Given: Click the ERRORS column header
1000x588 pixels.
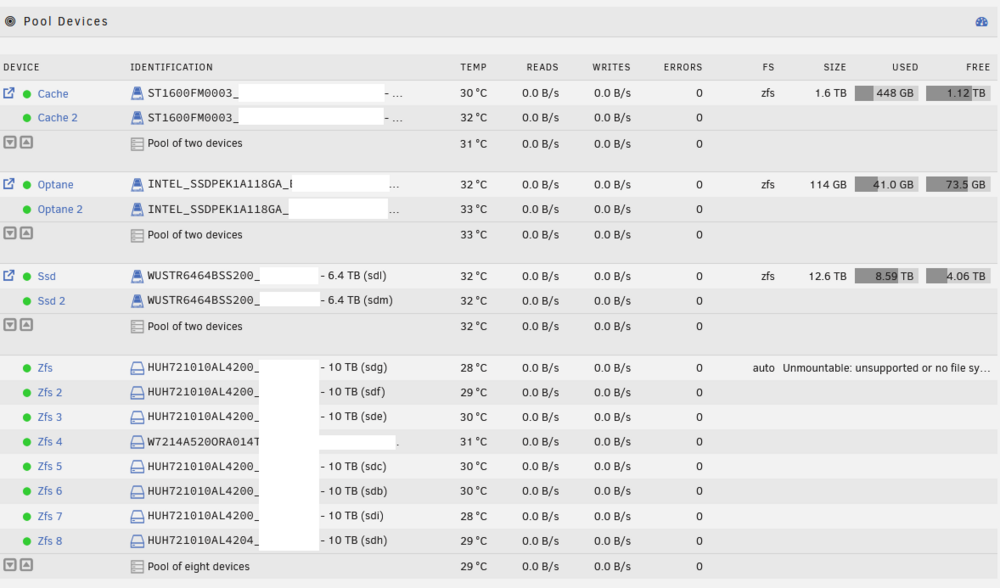Looking at the screenshot, I should tap(683, 67).
